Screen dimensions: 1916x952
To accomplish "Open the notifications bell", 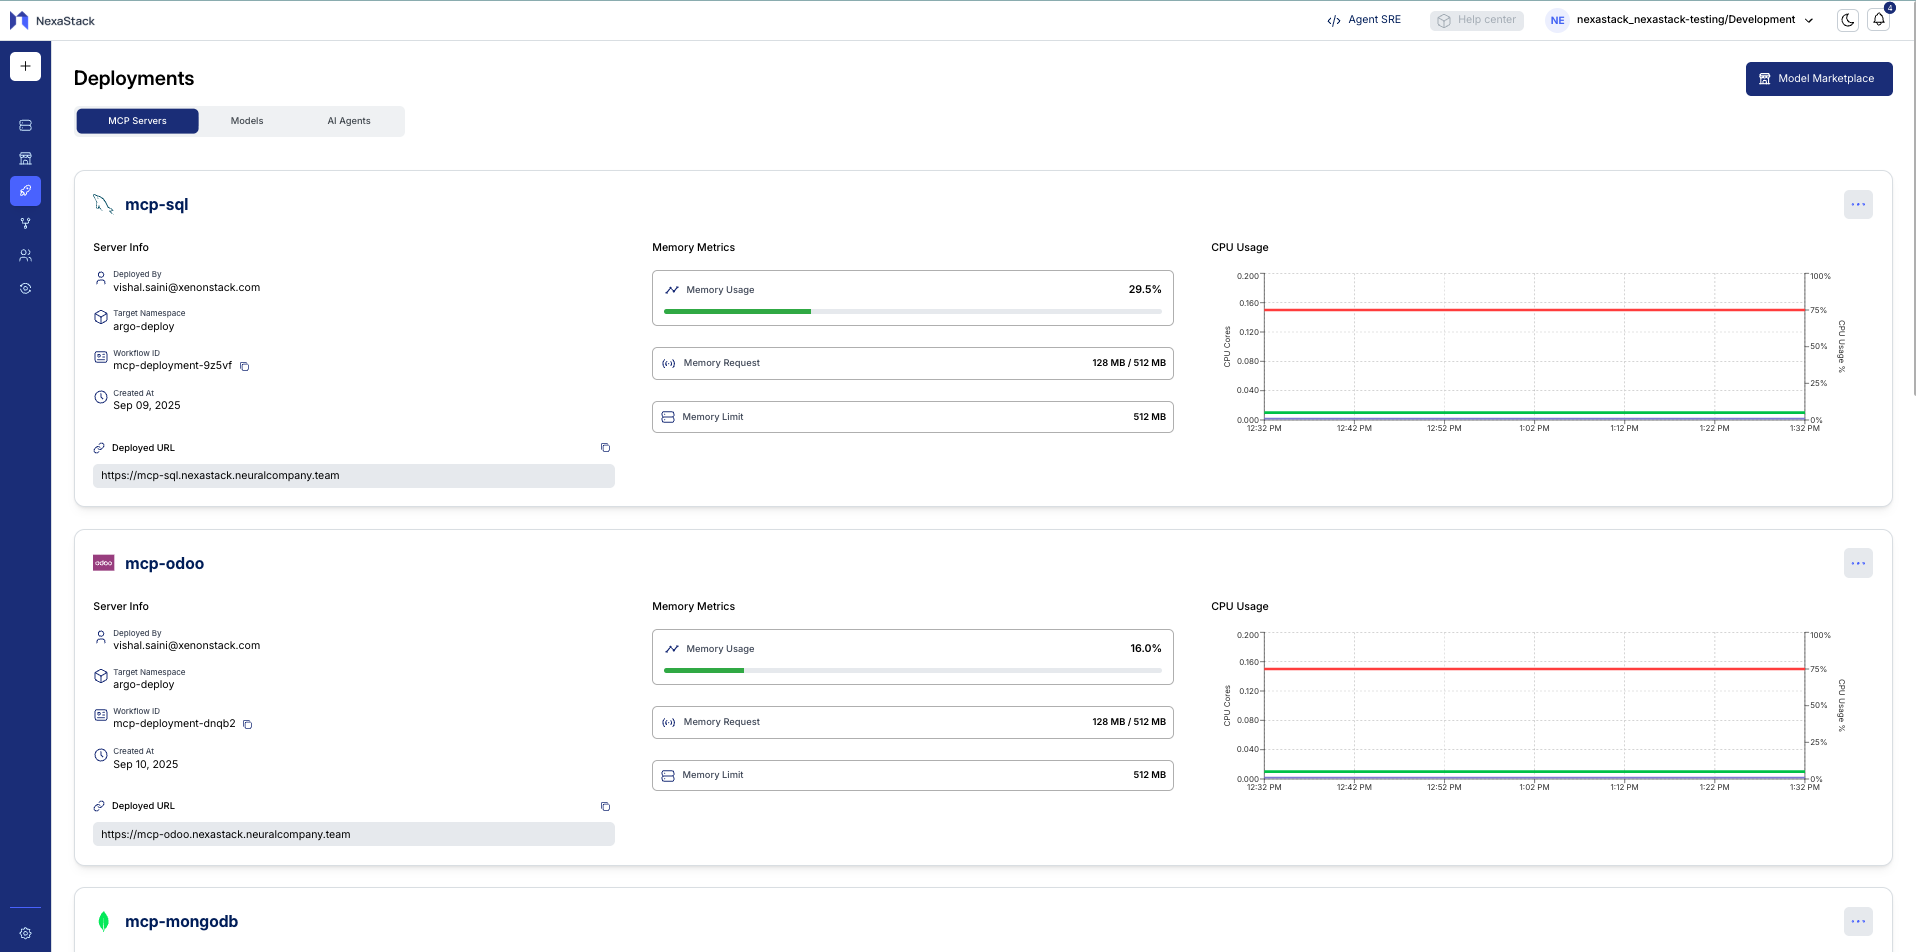I will tap(1879, 20).
